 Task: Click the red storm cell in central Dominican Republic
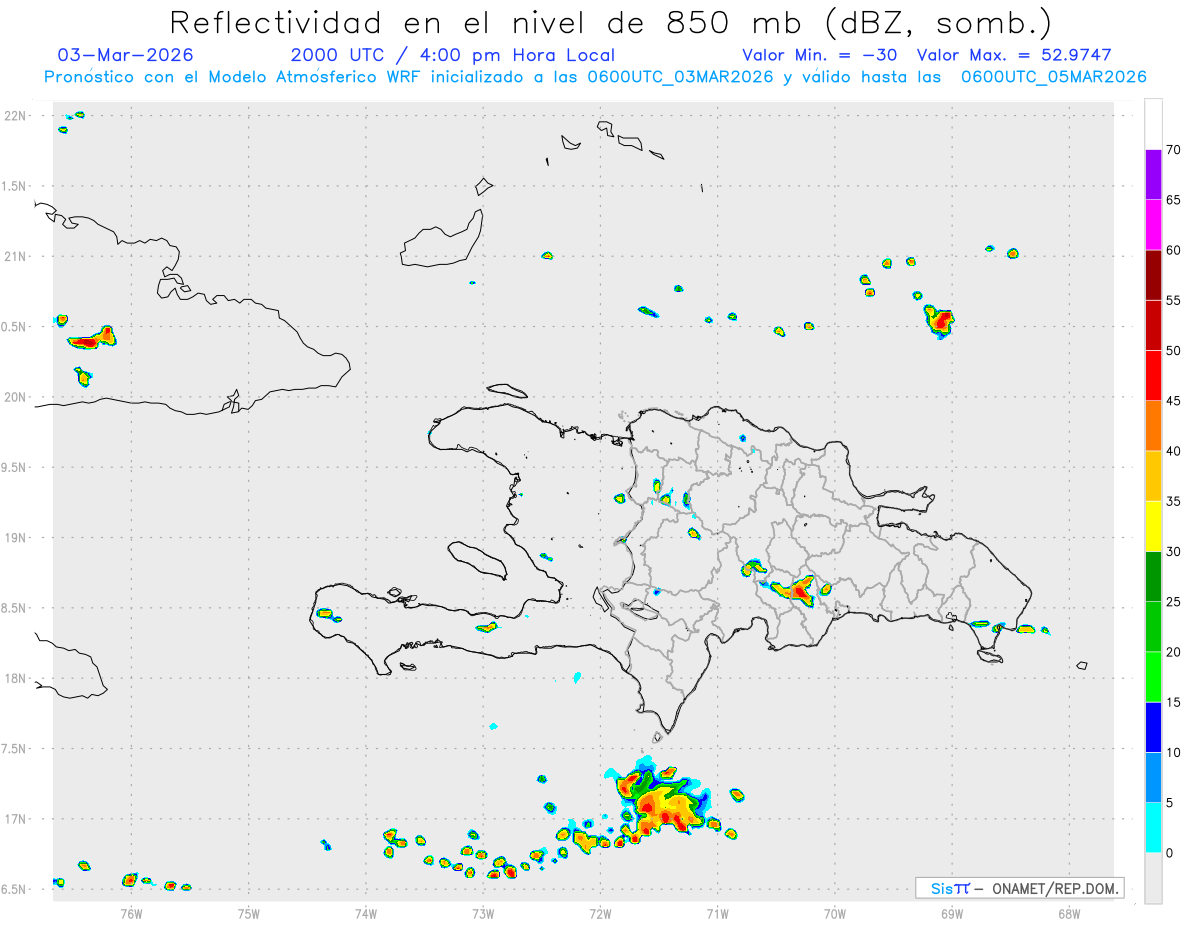tap(798, 591)
